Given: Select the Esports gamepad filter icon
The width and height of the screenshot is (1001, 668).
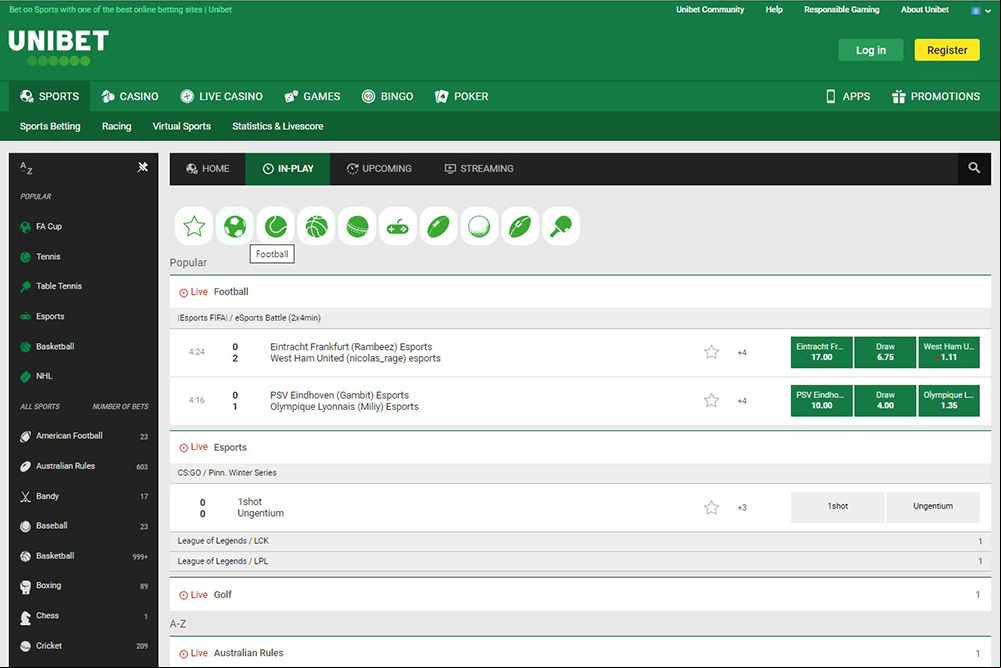Looking at the screenshot, I should point(398,226).
